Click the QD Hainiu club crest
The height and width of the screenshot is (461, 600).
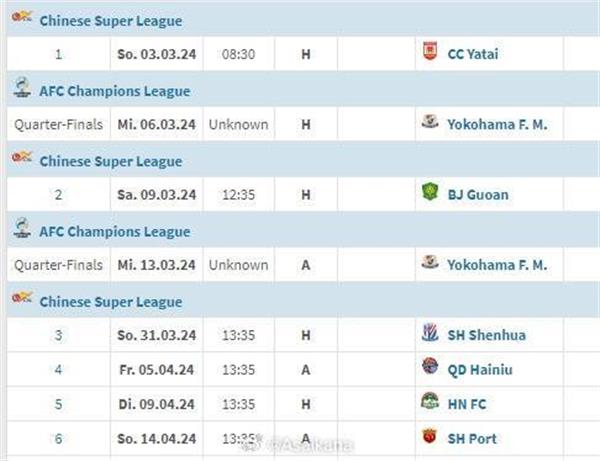point(430,369)
